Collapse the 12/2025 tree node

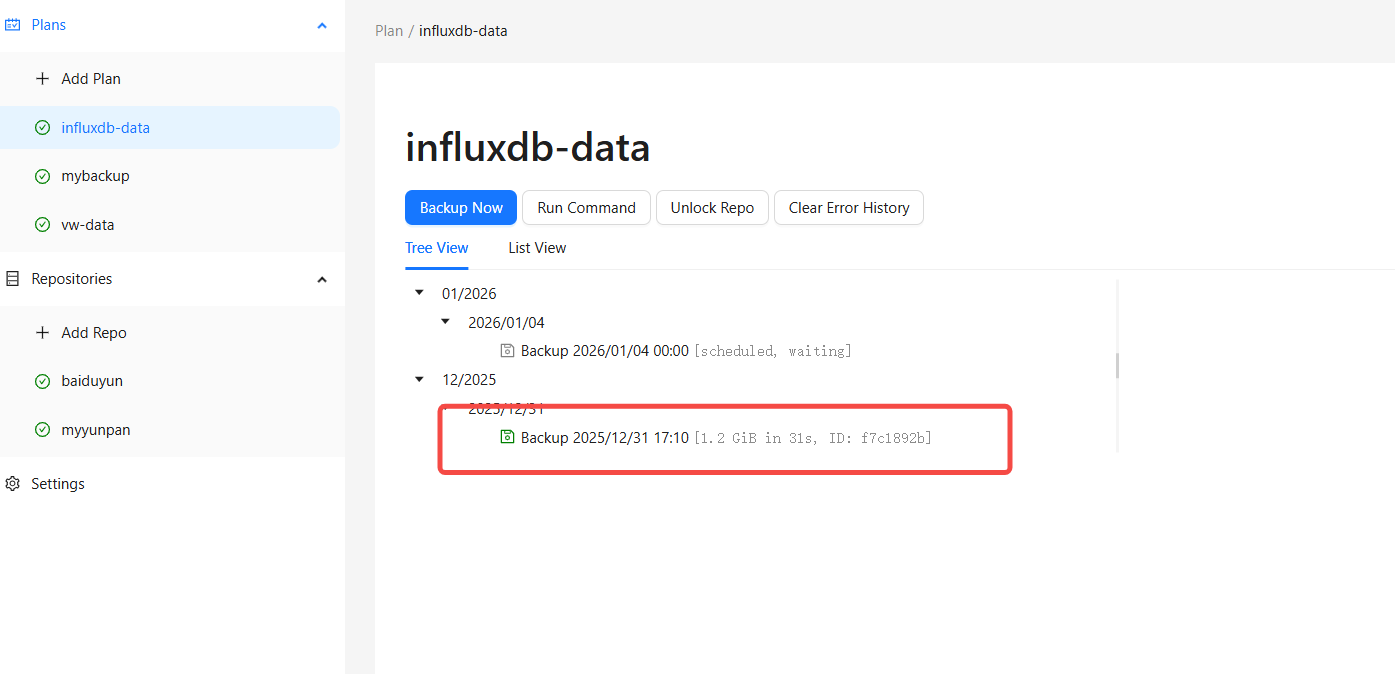[x=419, y=379]
